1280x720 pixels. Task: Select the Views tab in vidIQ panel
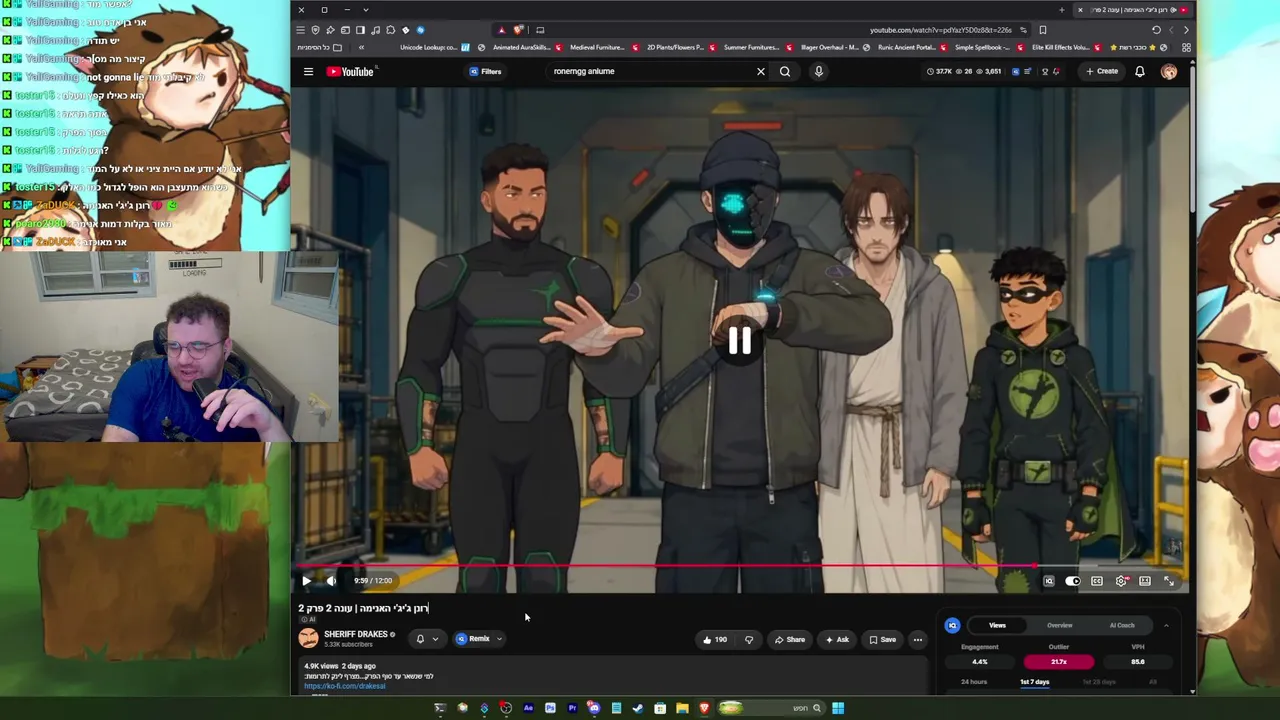tap(997, 626)
